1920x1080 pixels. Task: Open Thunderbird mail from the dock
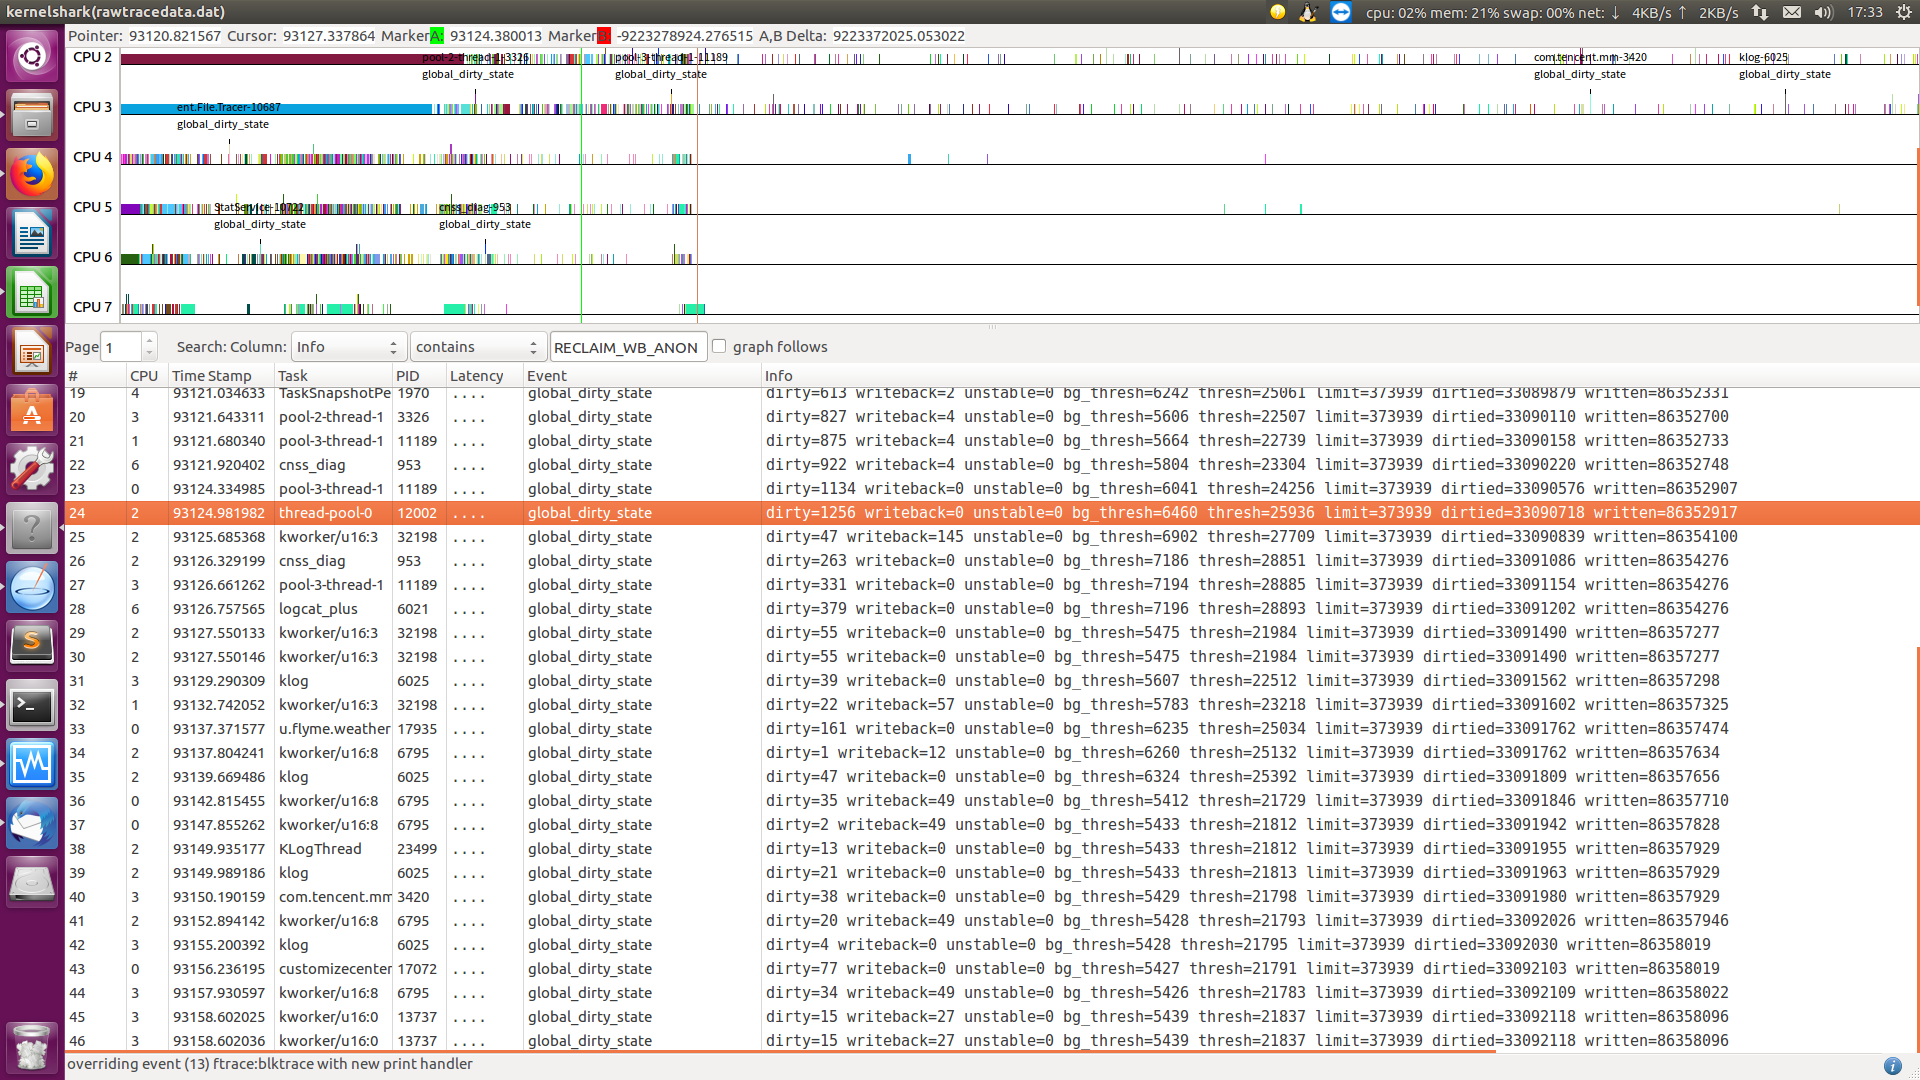[32, 825]
